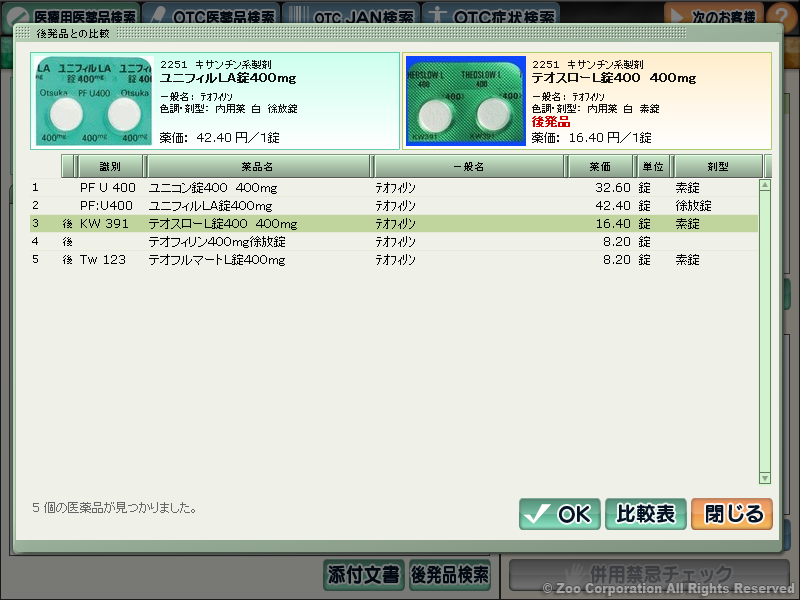Sort by 一般名 column header
This screenshot has width=800, height=600.
469,166
